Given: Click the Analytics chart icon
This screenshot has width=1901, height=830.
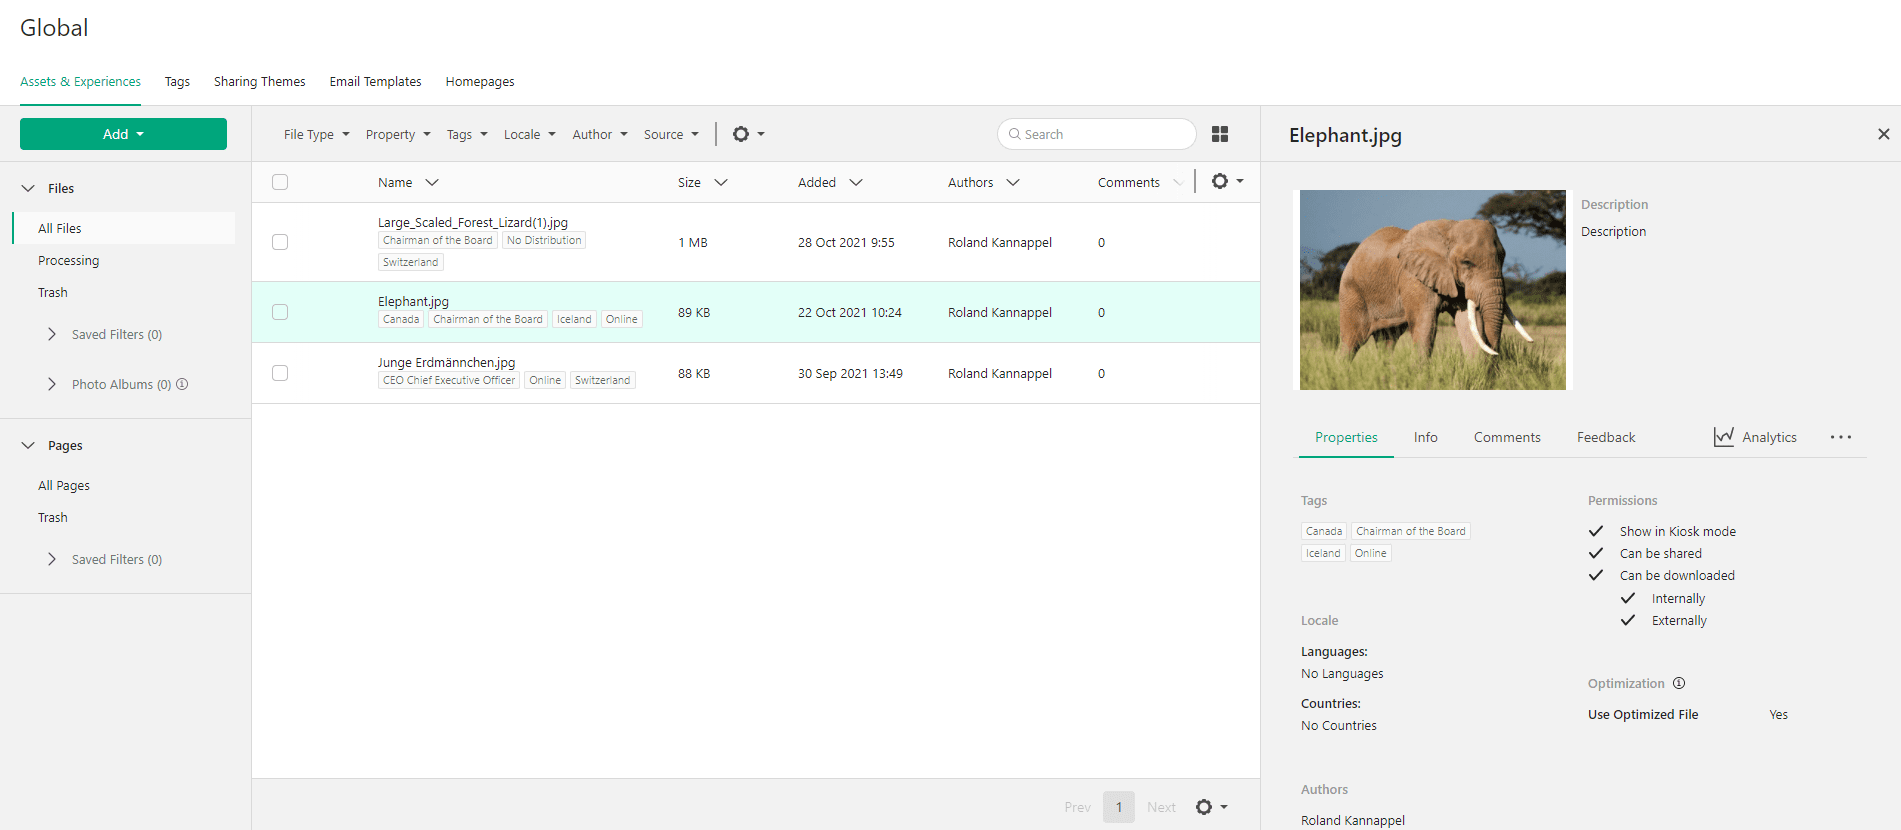Looking at the screenshot, I should coord(1723,437).
